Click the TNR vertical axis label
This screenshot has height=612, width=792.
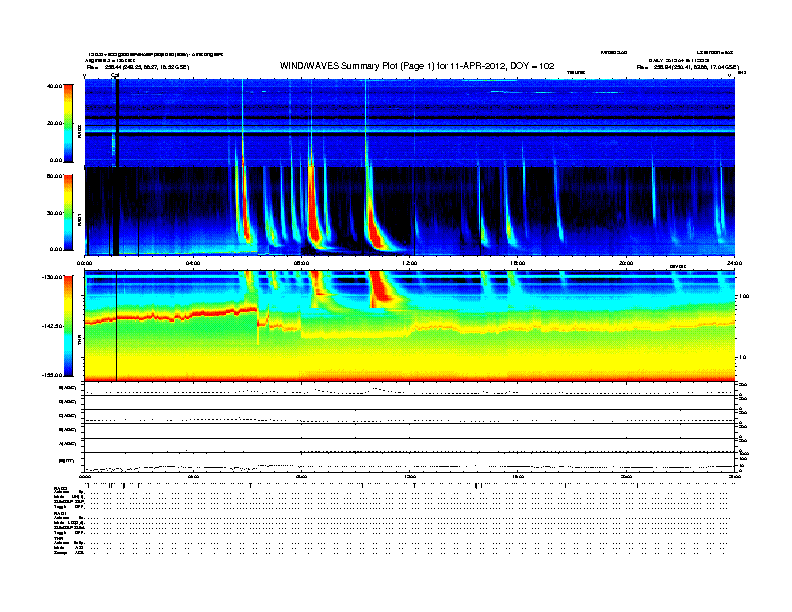tap(79, 342)
